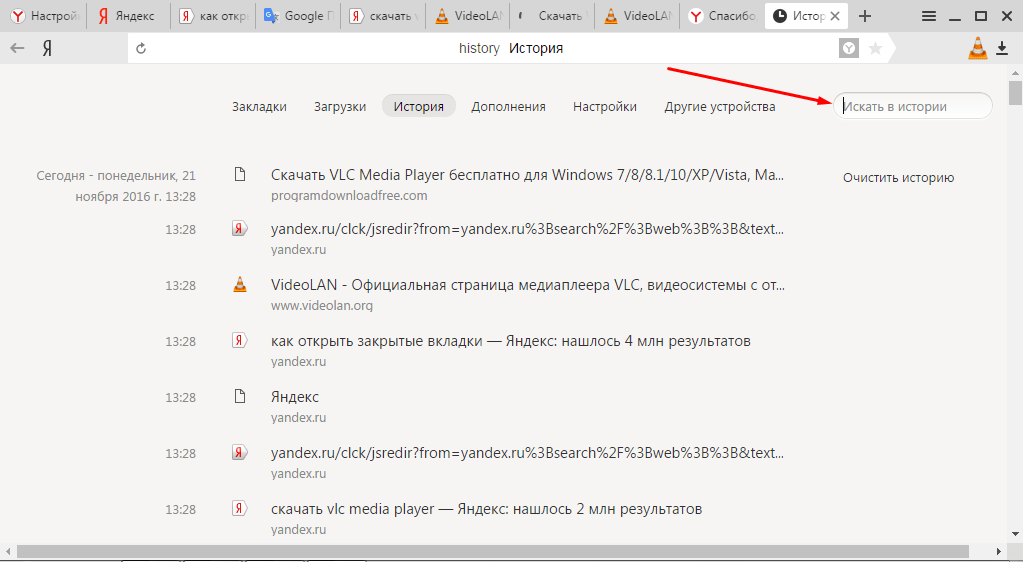The height and width of the screenshot is (562, 1023).
Task: Click the bookmark star in the address bar
Action: tap(875, 48)
